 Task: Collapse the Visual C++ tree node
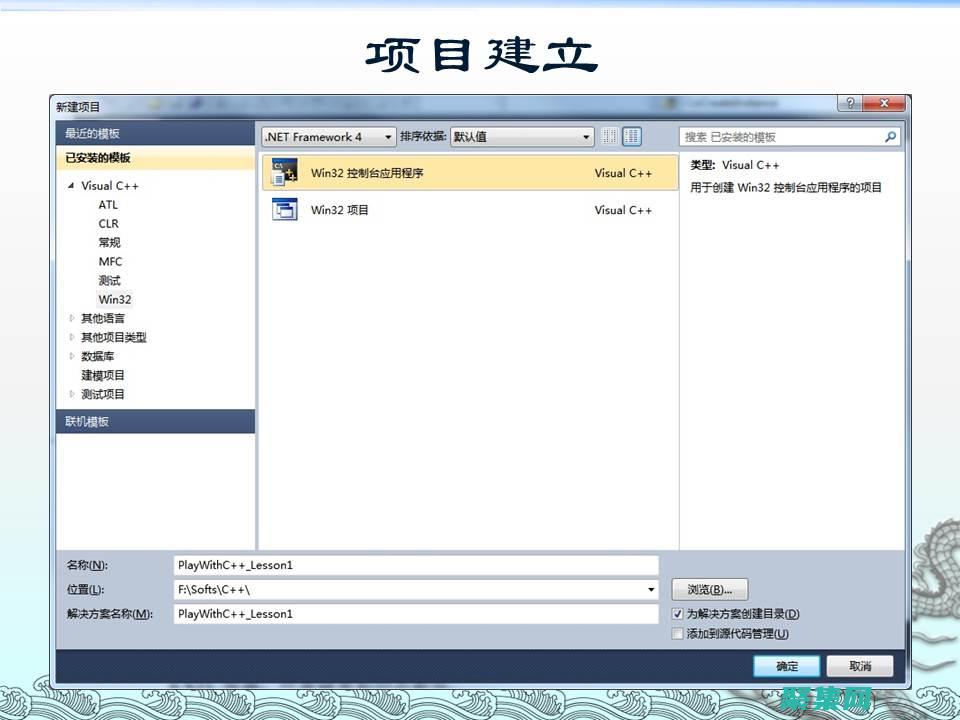[71, 186]
